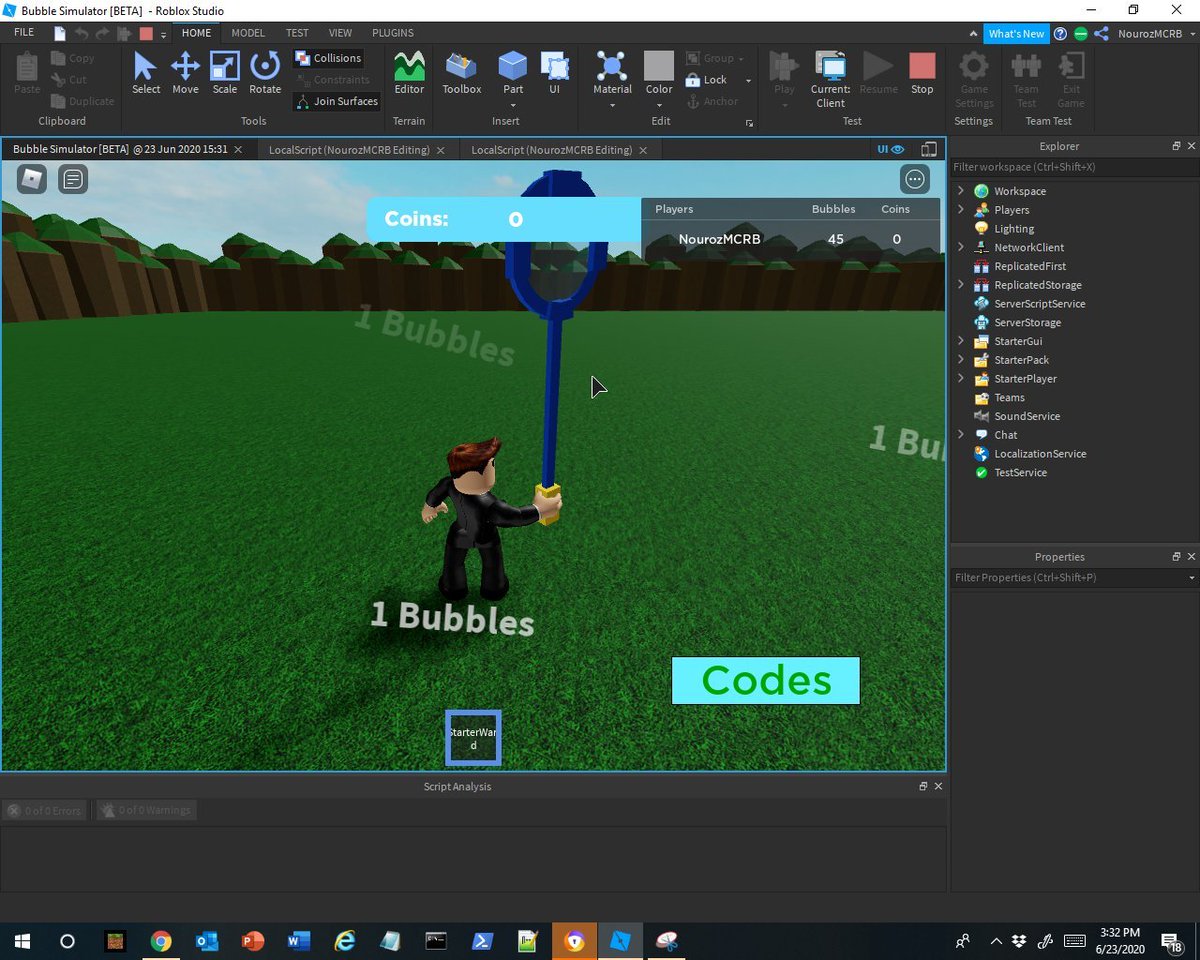Click the help question mark icon
Viewport: 1200px width, 960px height.
[1060, 33]
